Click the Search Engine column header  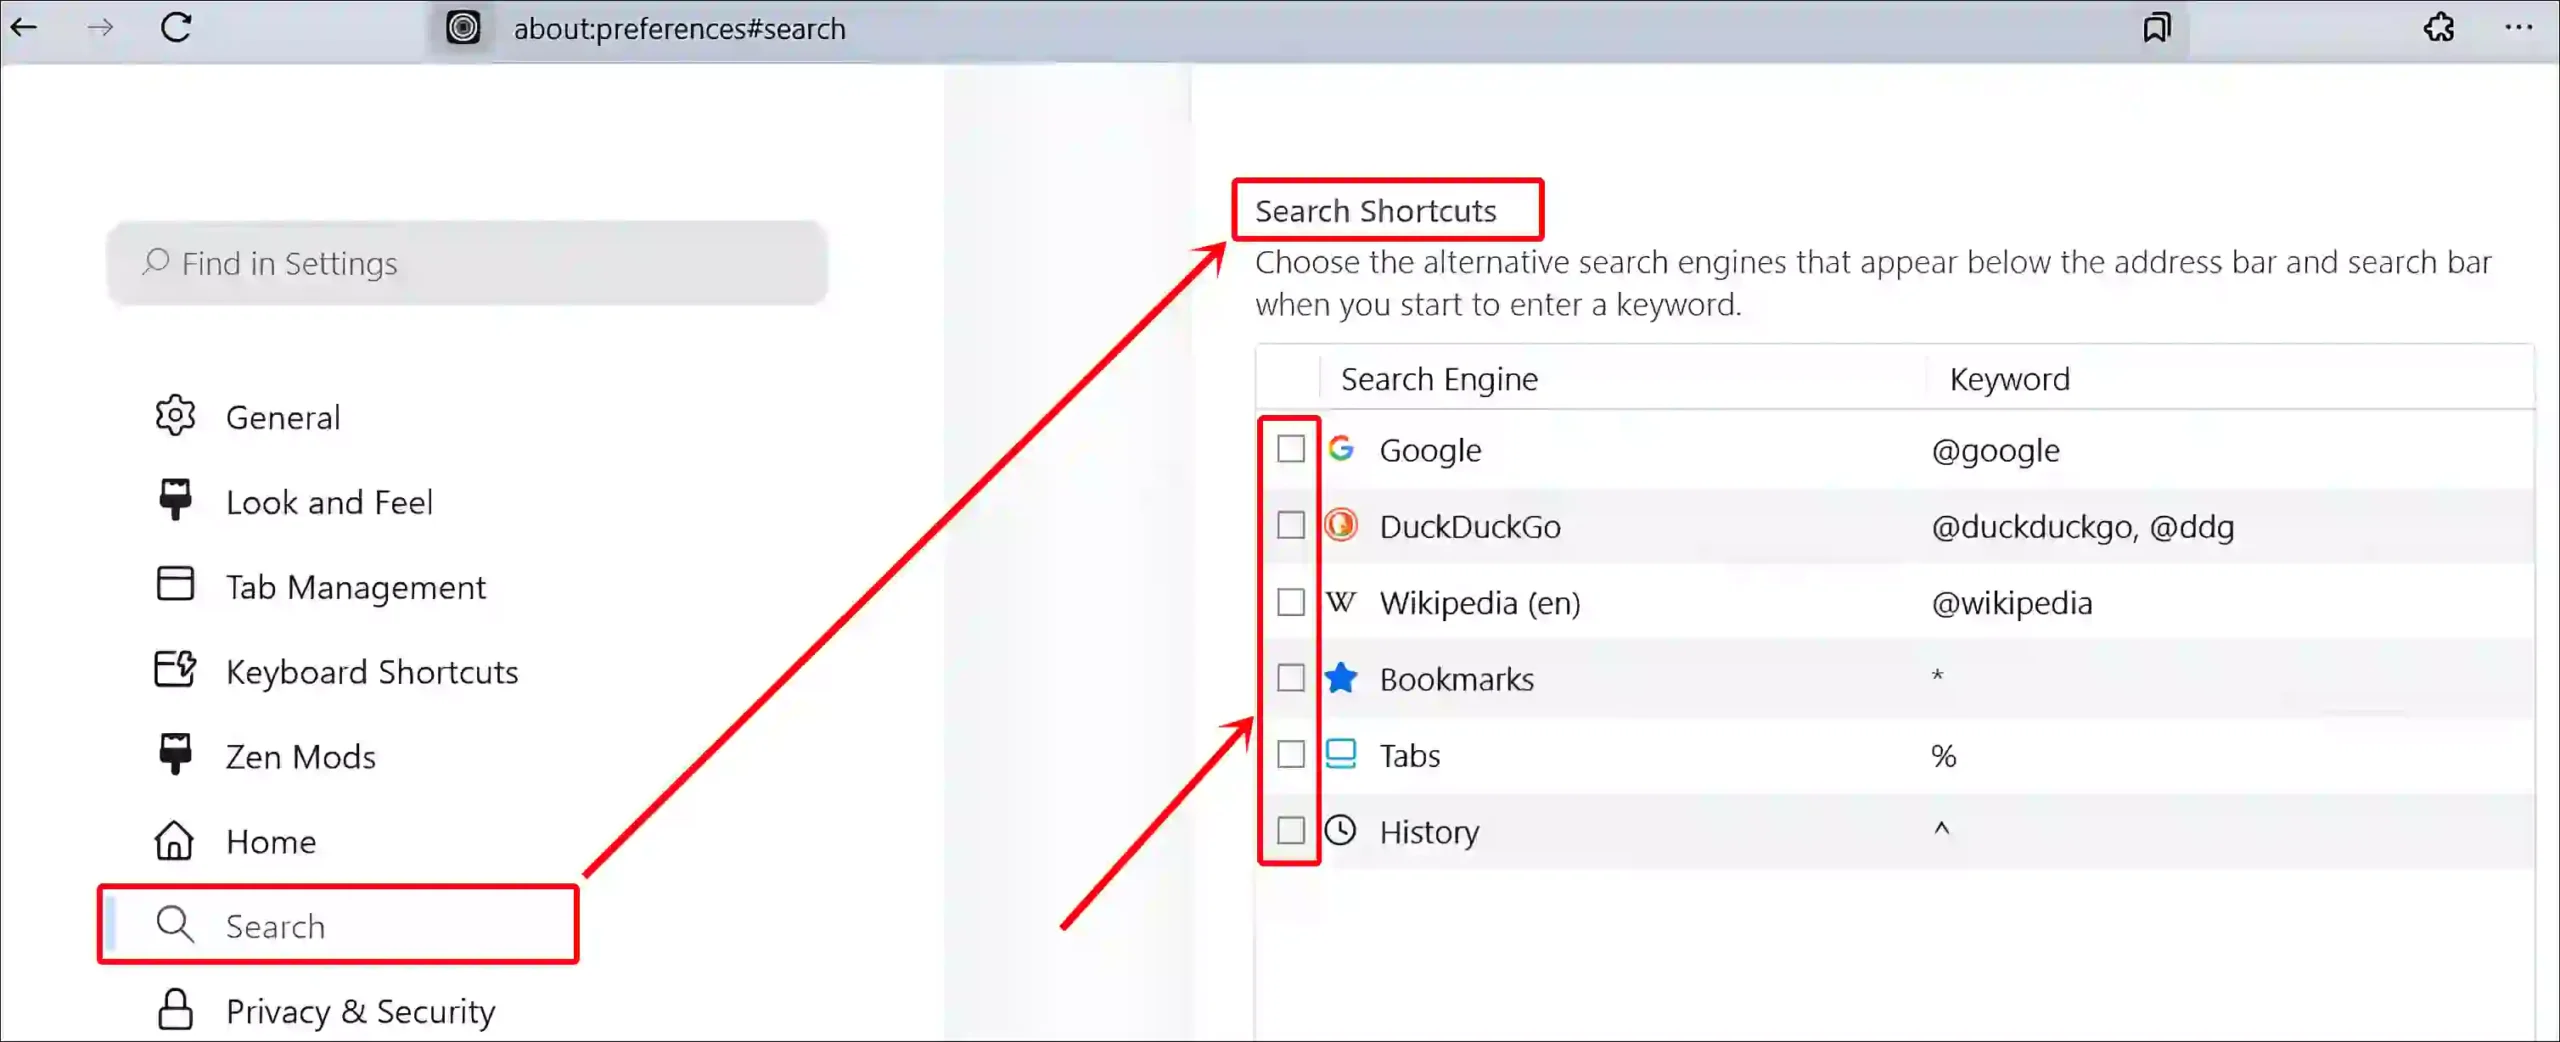[x=1439, y=379]
